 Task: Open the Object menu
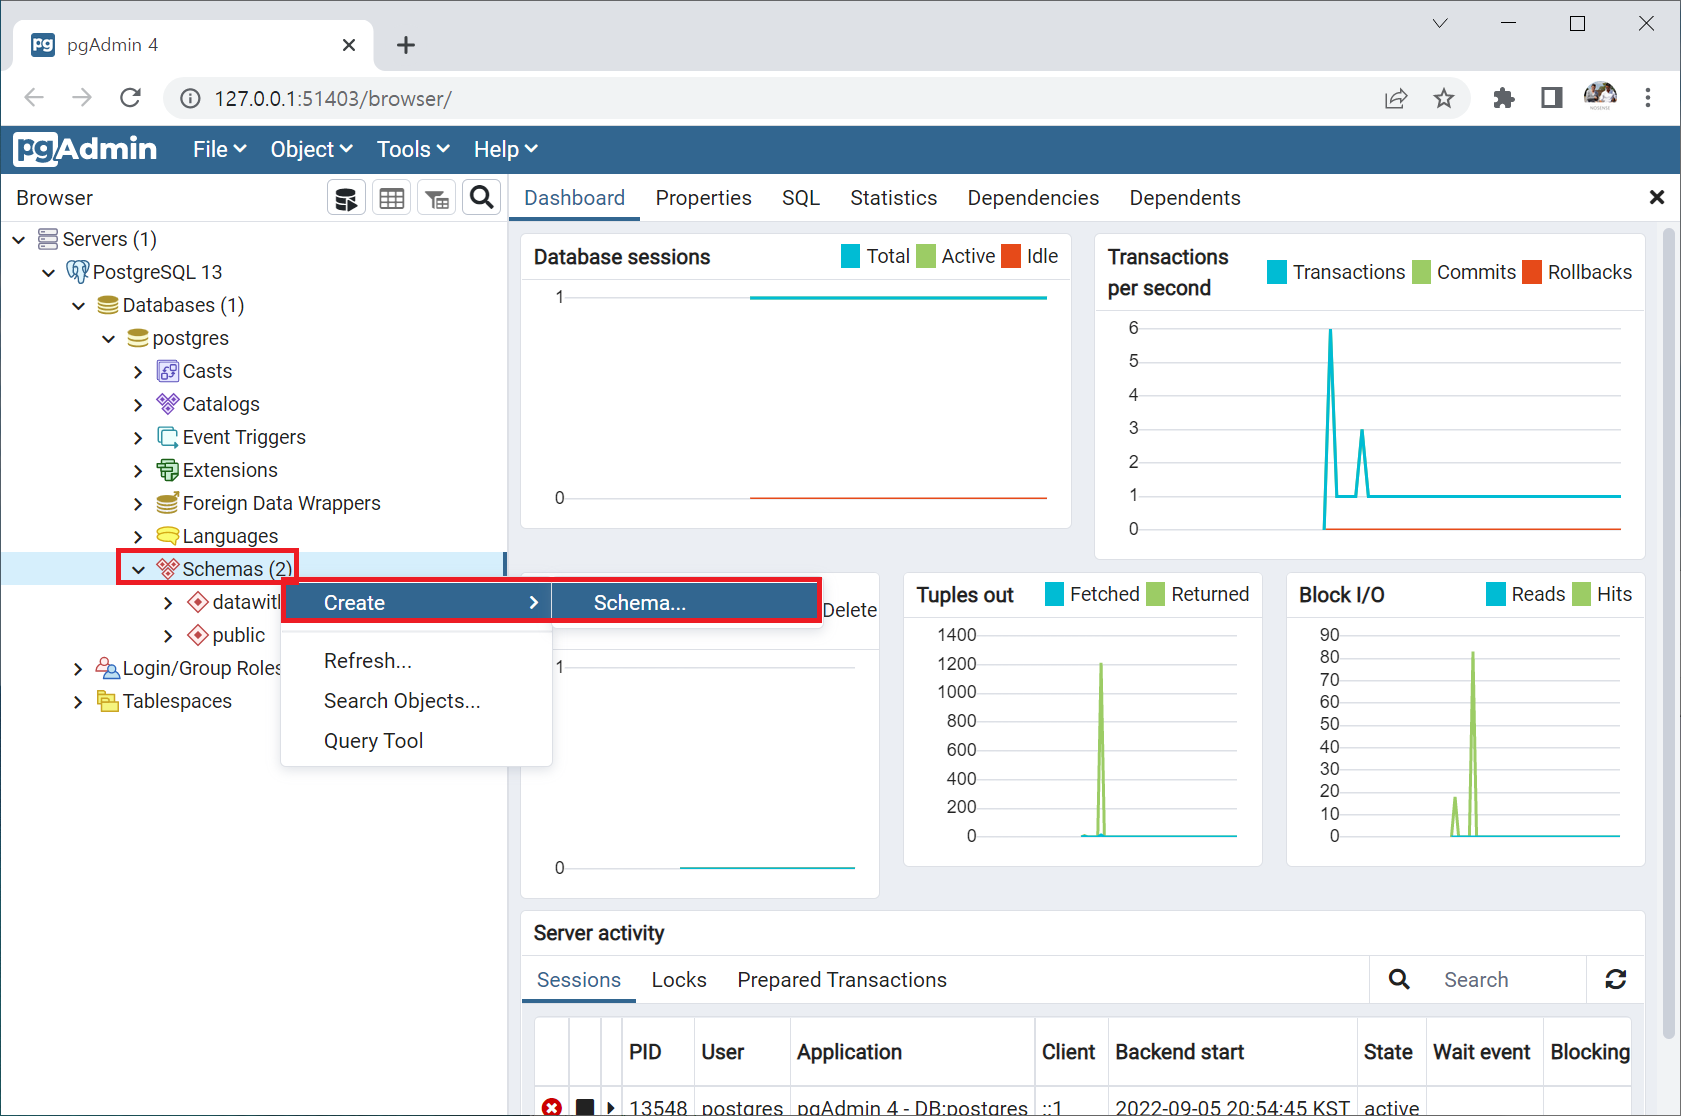[311, 149]
